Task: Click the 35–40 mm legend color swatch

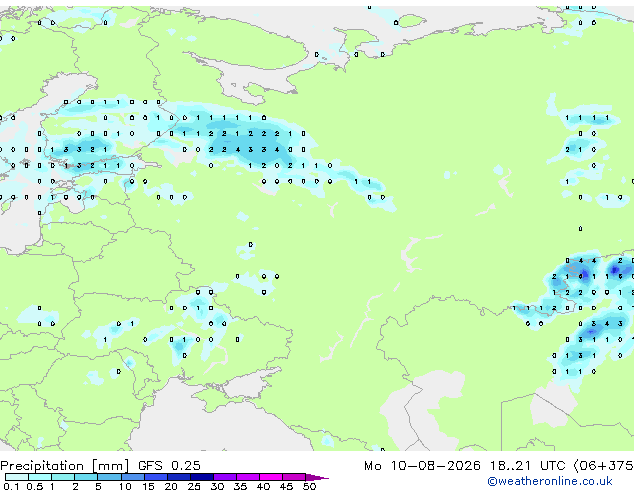Action: [247, 477]
